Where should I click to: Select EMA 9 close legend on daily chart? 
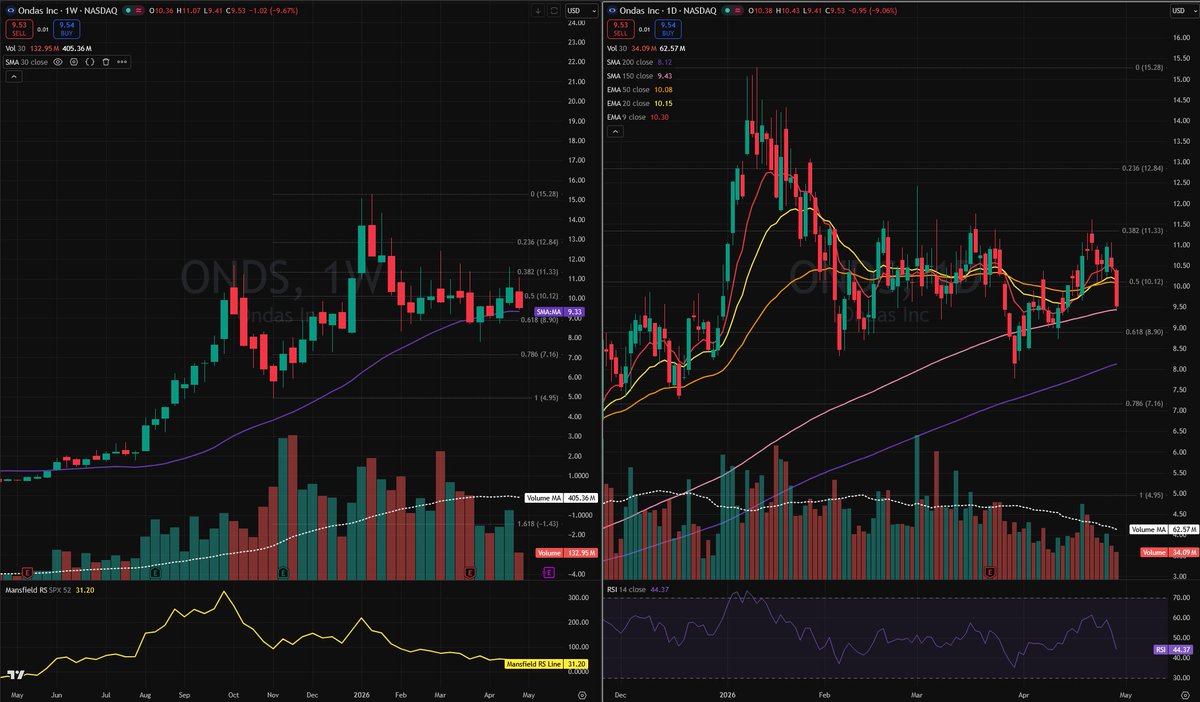(x=627, y=117)
